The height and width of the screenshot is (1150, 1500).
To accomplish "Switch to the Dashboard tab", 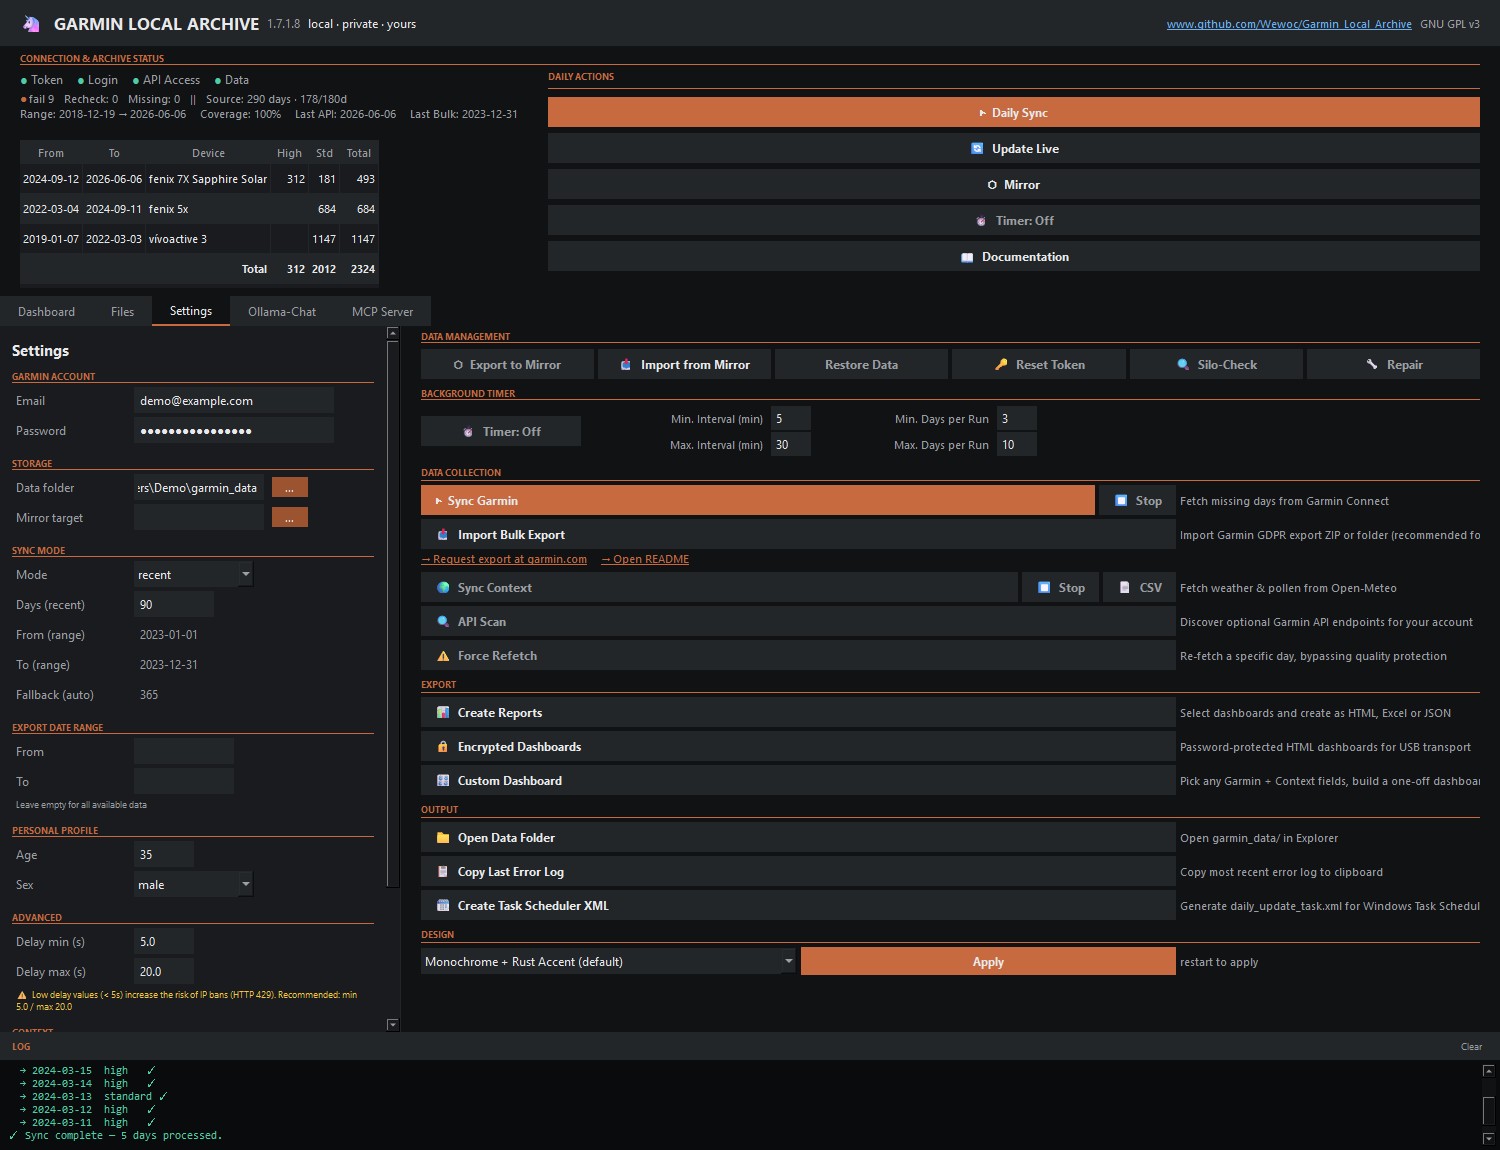I will click(x=46, y=311).
